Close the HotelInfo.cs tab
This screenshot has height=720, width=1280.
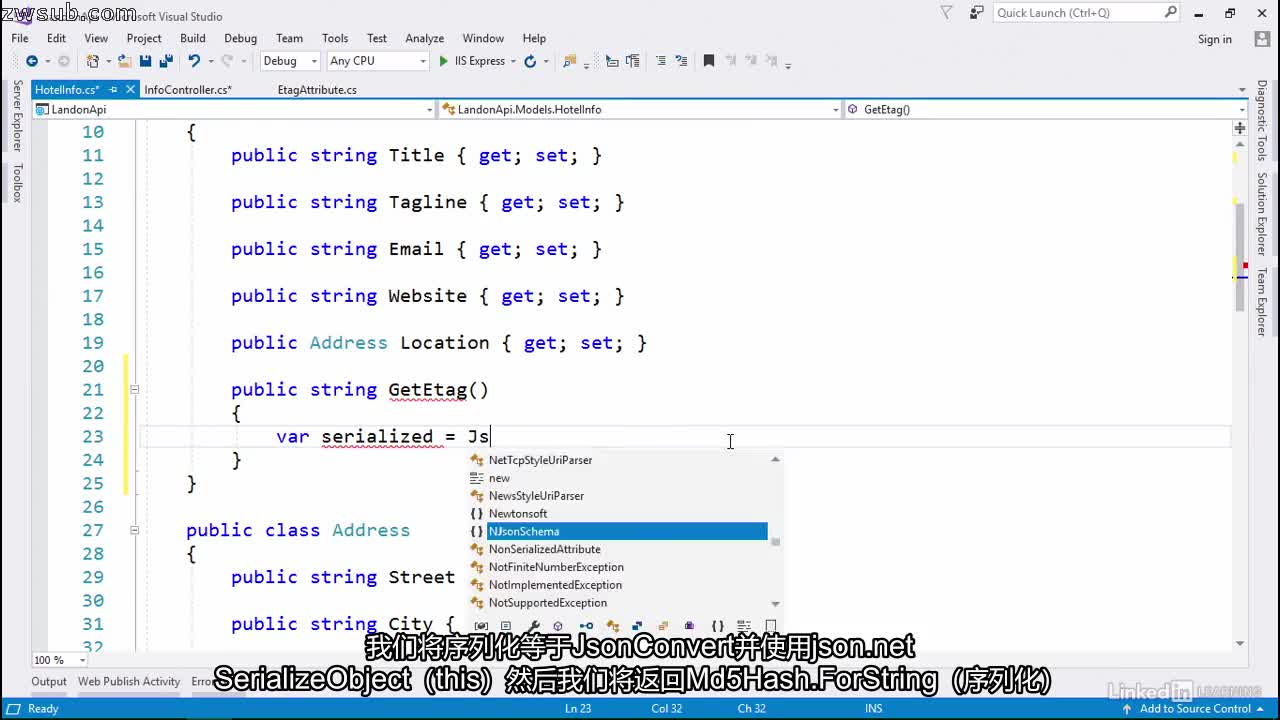point(129,90)
